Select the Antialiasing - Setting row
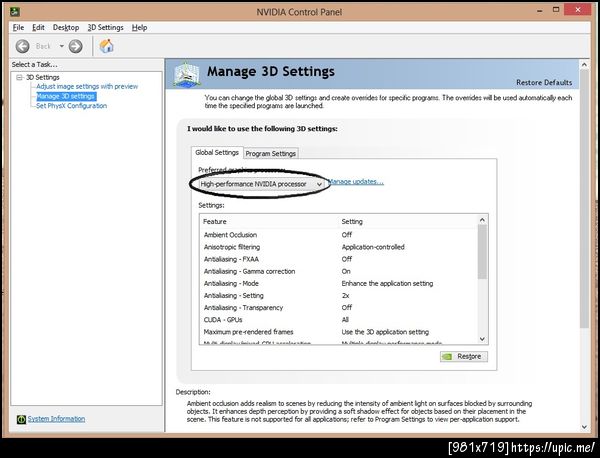Viewport: 600px width, 458px height. click(339, 296)
